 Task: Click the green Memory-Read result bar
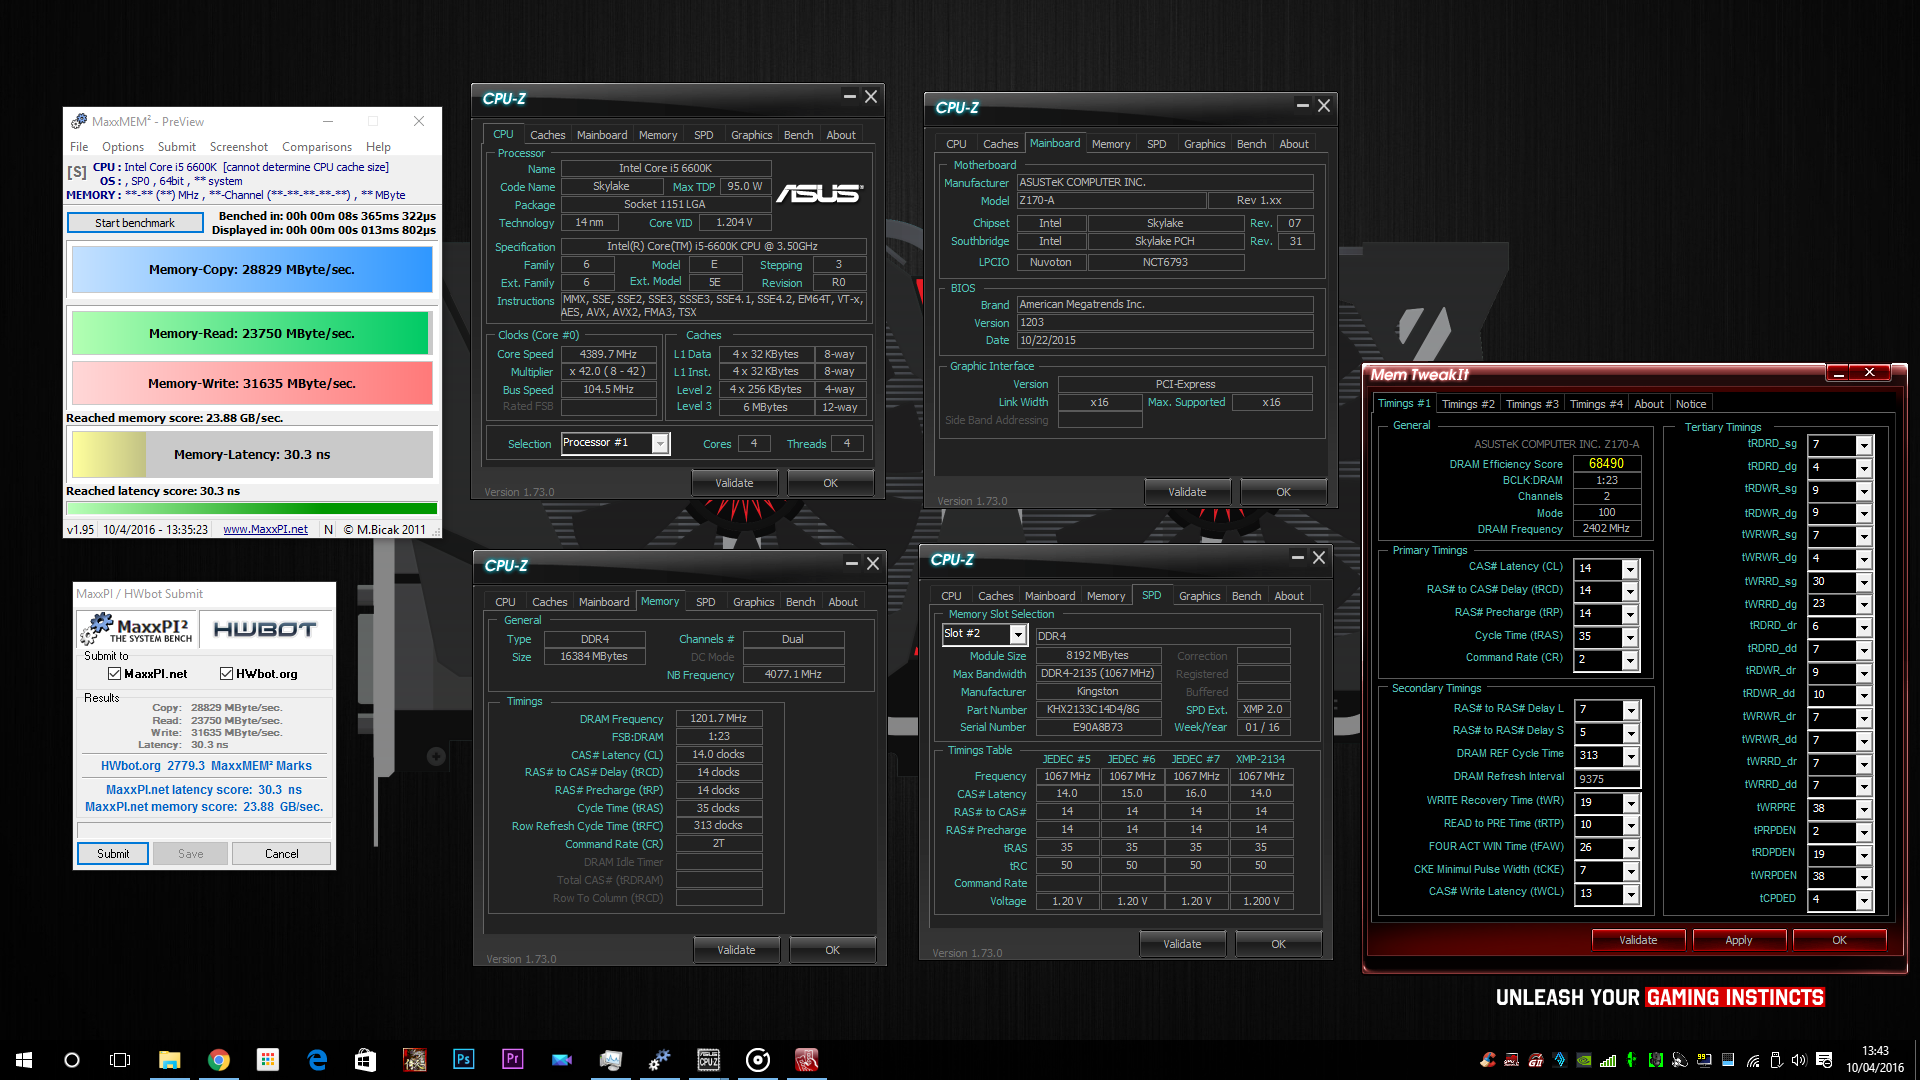coord(251,334)
